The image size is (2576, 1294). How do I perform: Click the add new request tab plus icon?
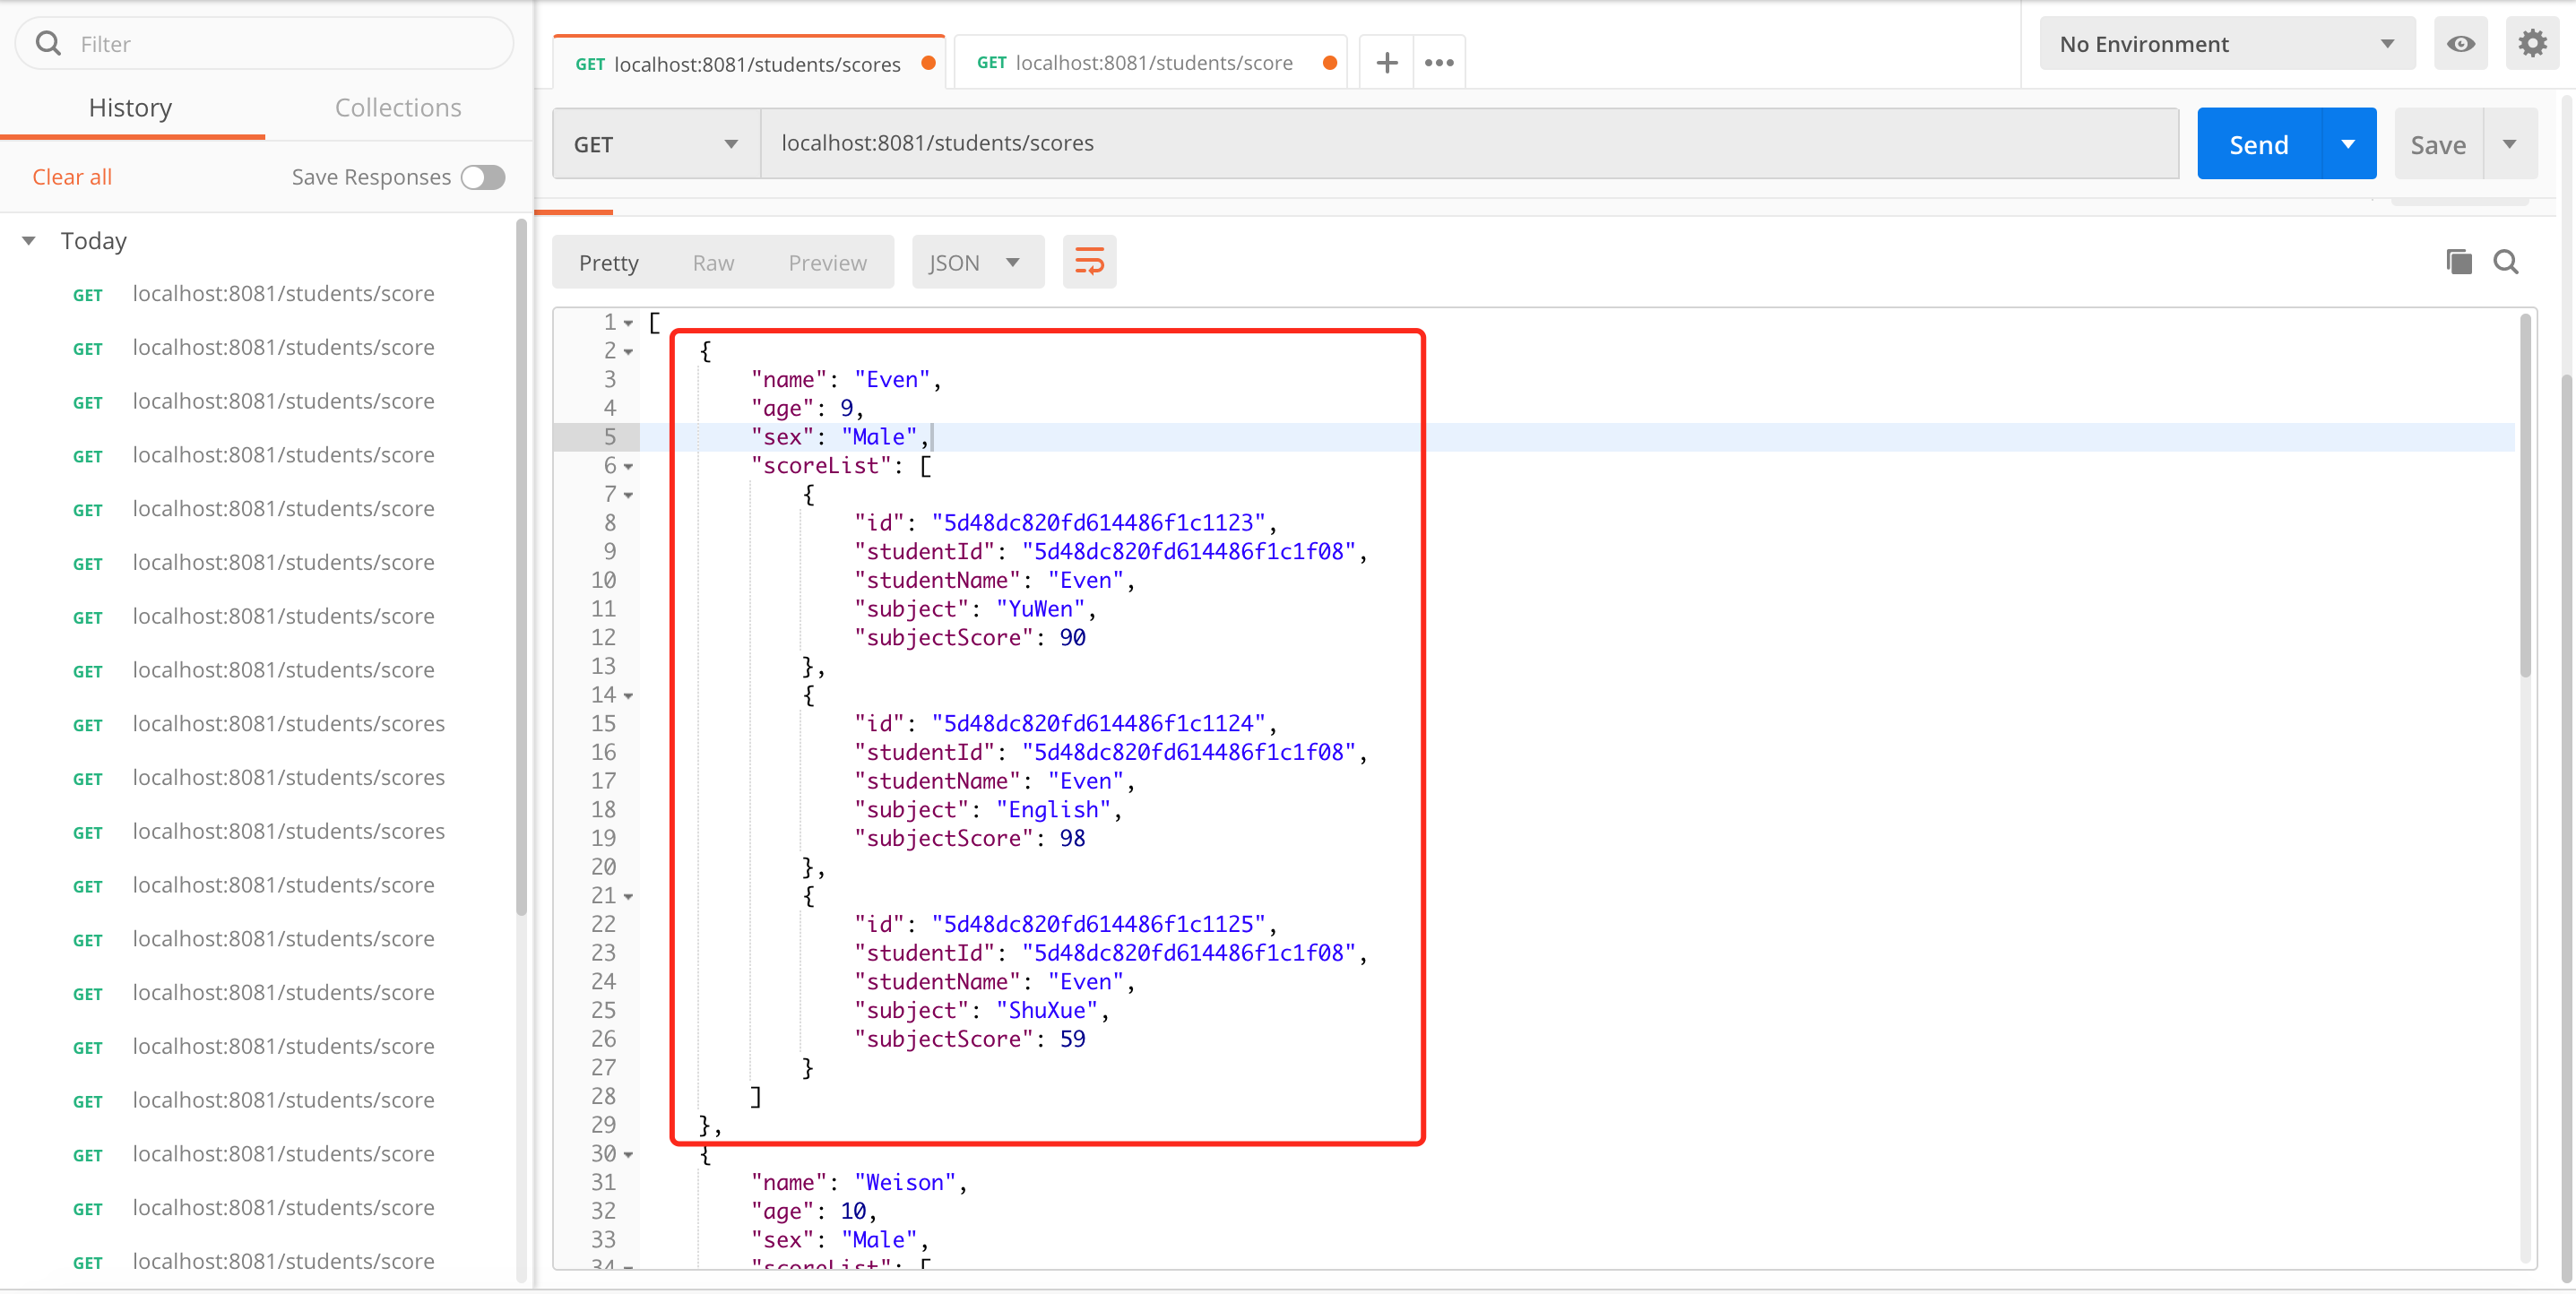pyautogui.click(x=1387, y=63)
